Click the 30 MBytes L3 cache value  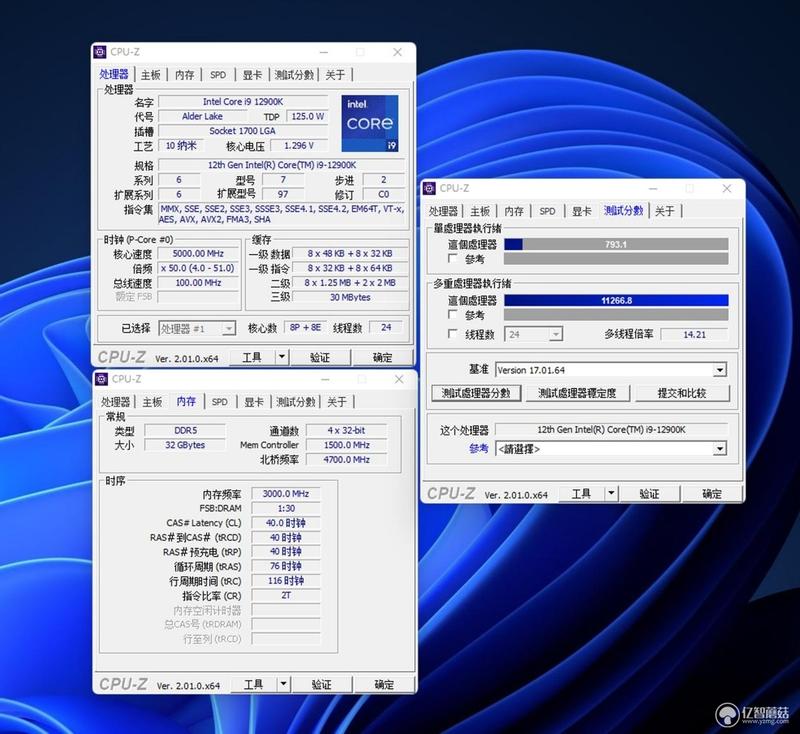[x=350, y=297]
